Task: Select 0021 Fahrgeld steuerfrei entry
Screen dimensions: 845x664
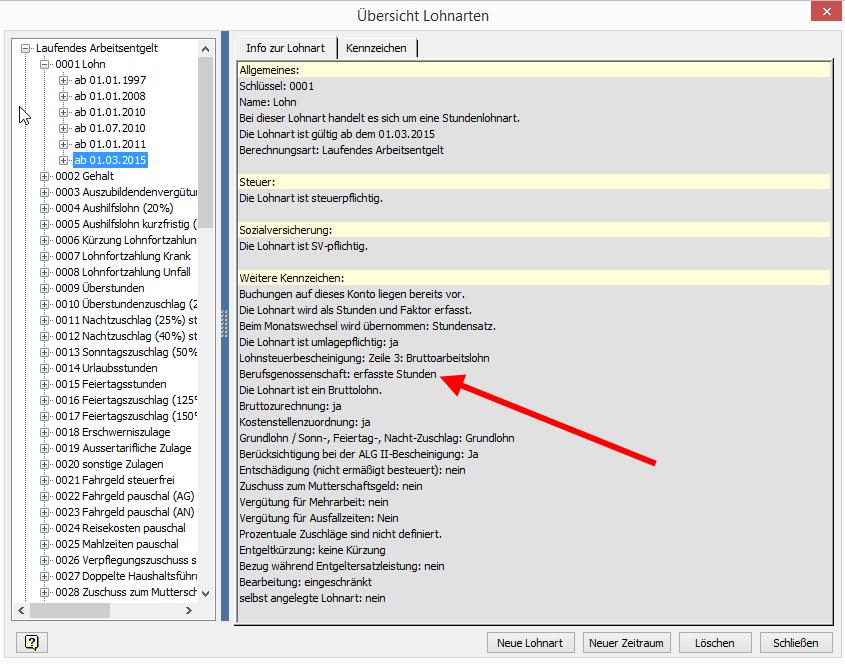Action: 115,480
